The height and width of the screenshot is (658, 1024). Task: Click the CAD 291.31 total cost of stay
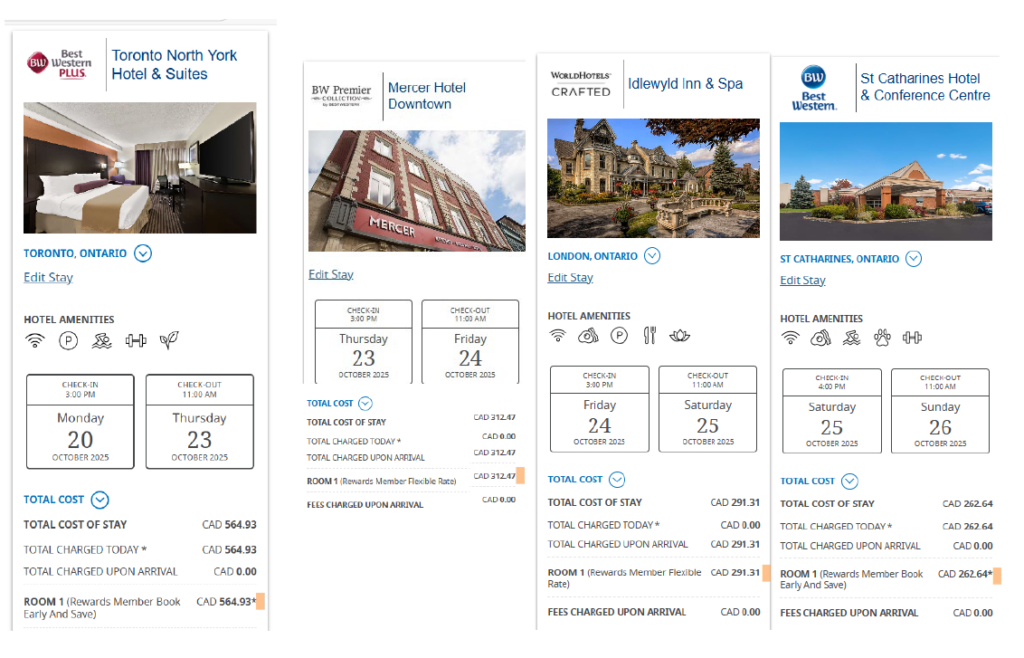coord(735,503)
